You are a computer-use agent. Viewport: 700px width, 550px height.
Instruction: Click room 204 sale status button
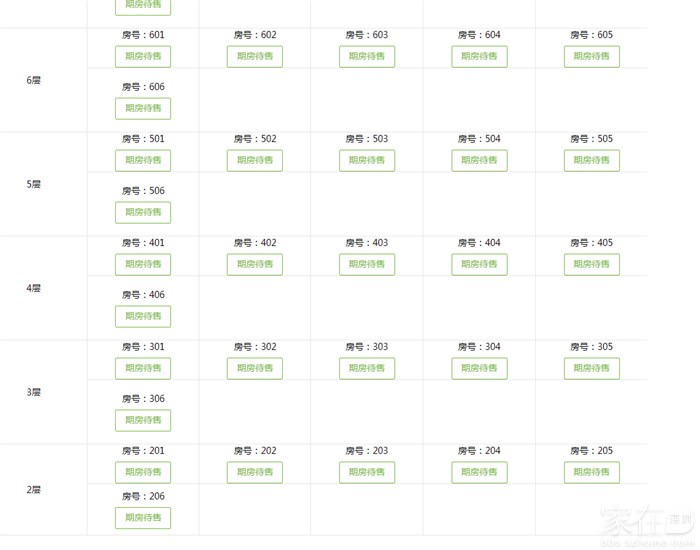(x=479, y=473)
